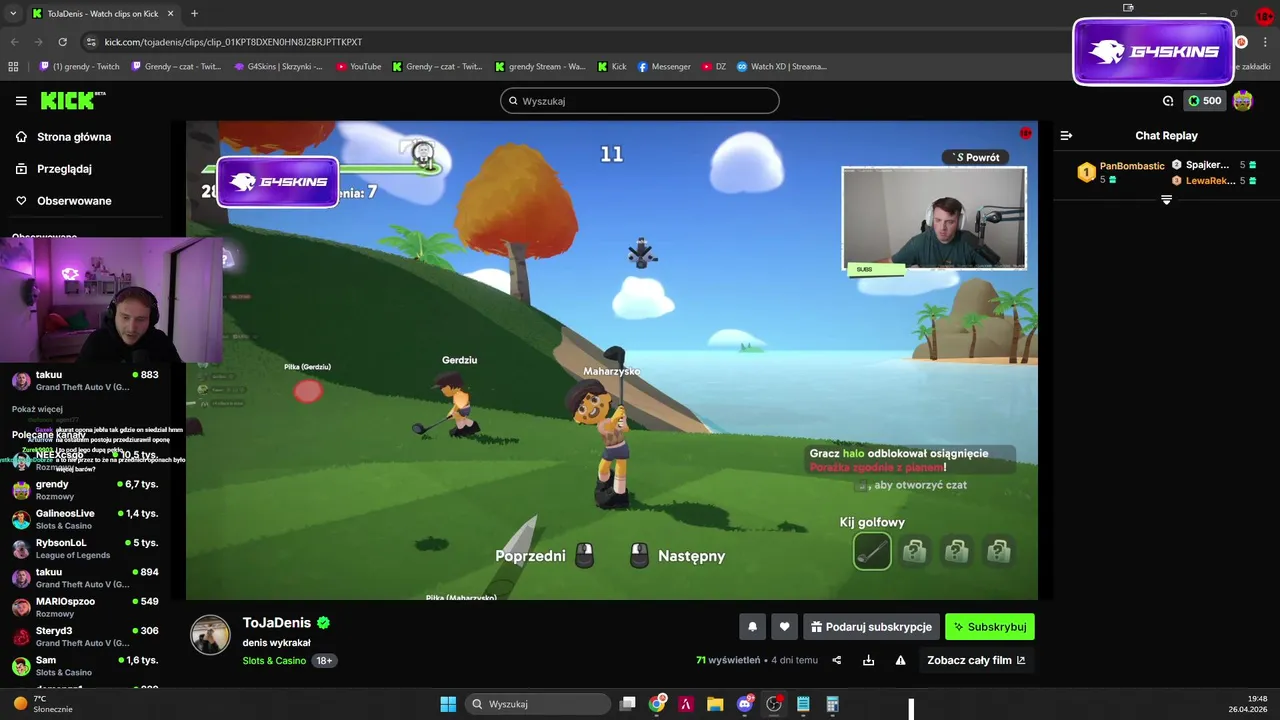
Task: Open ToJaDenis channel avatar
Action: point(210,635)
